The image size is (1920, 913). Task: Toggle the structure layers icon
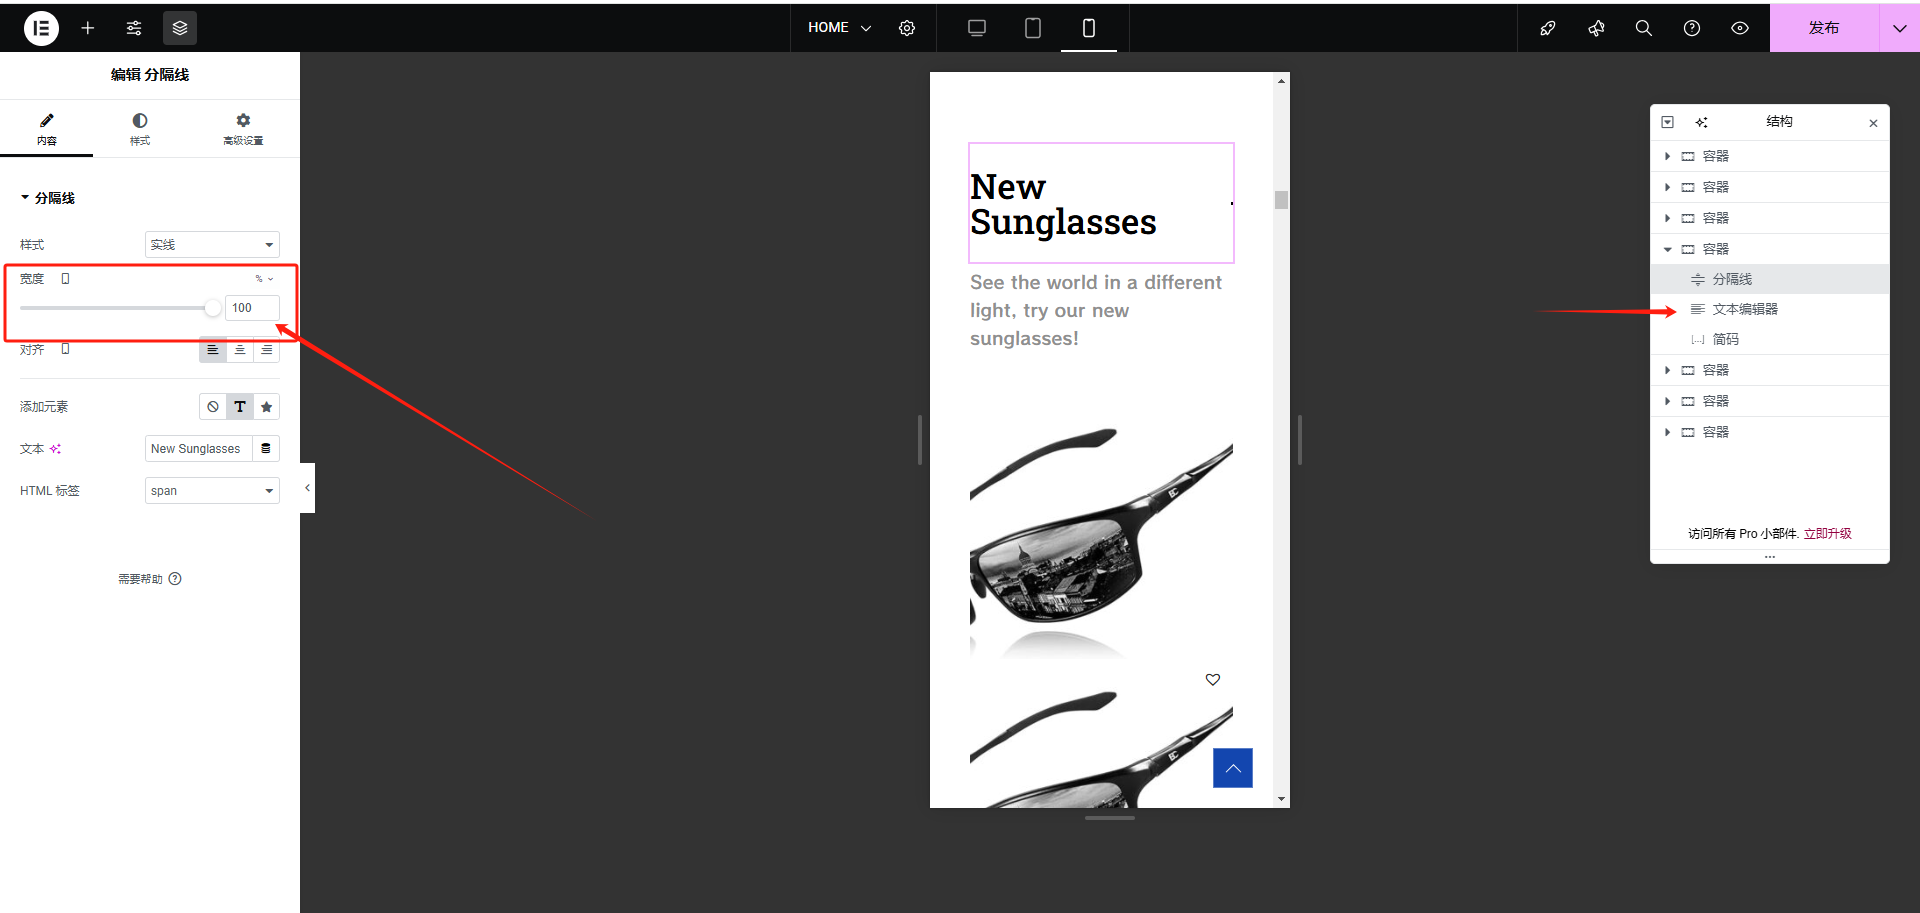(x=180, y=28)
